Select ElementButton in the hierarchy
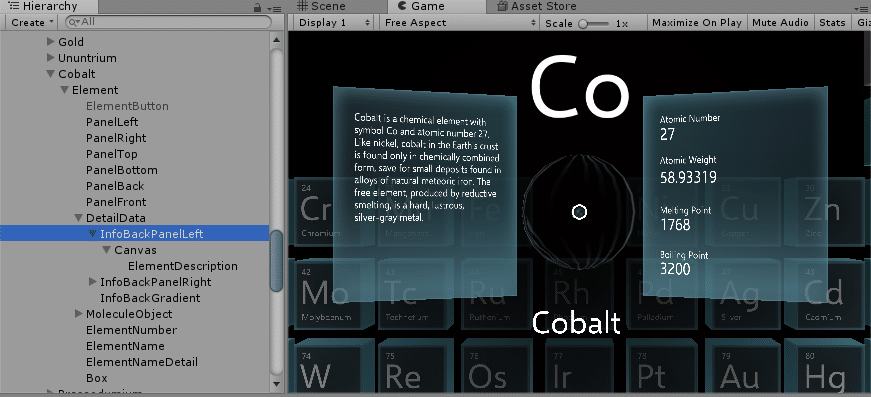This screenshot has height=397, width=871. coord(127,106)
